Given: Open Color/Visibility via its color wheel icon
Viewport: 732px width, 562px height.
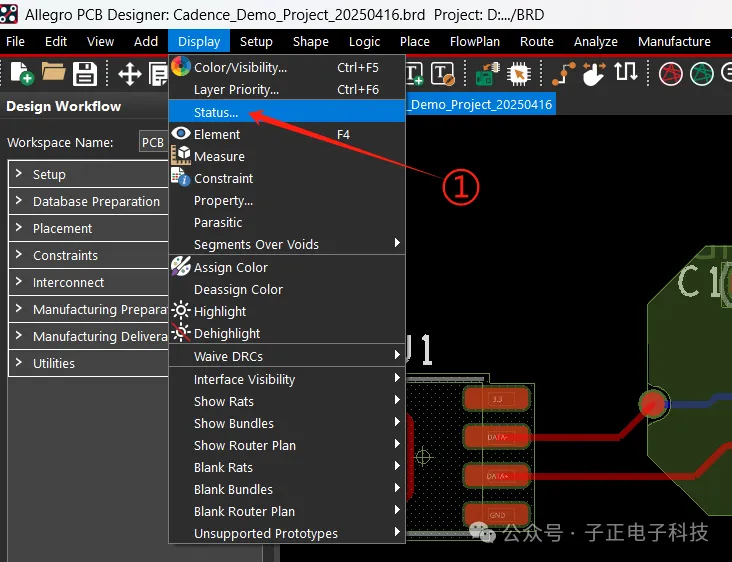Looking at the screenshot, I should [181, 66].
